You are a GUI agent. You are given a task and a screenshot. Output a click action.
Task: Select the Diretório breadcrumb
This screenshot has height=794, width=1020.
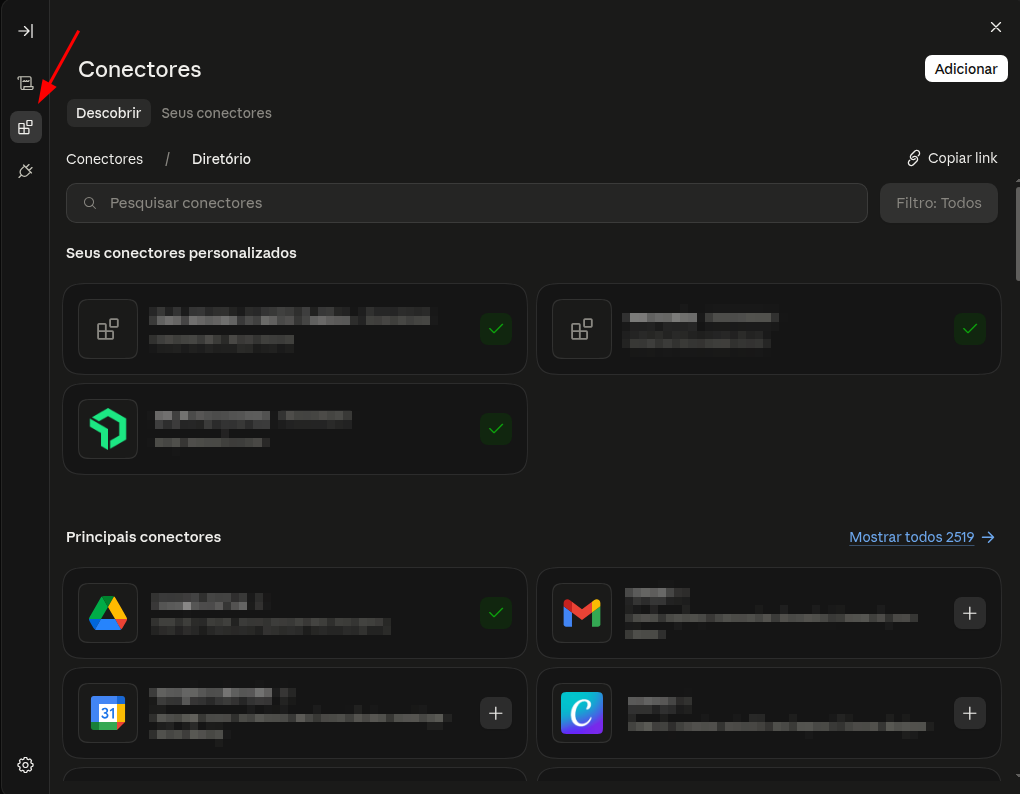(221, 159)
